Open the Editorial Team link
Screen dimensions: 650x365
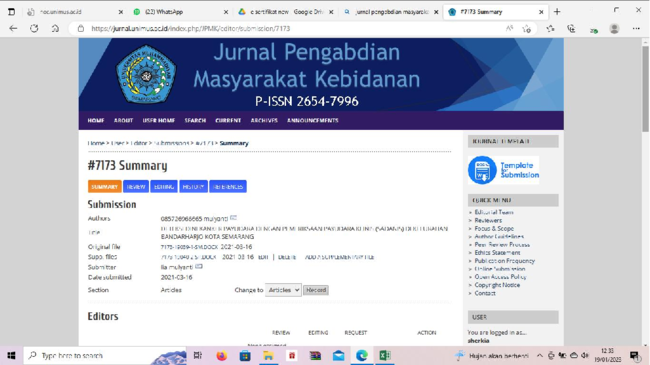tap(494, 212)
